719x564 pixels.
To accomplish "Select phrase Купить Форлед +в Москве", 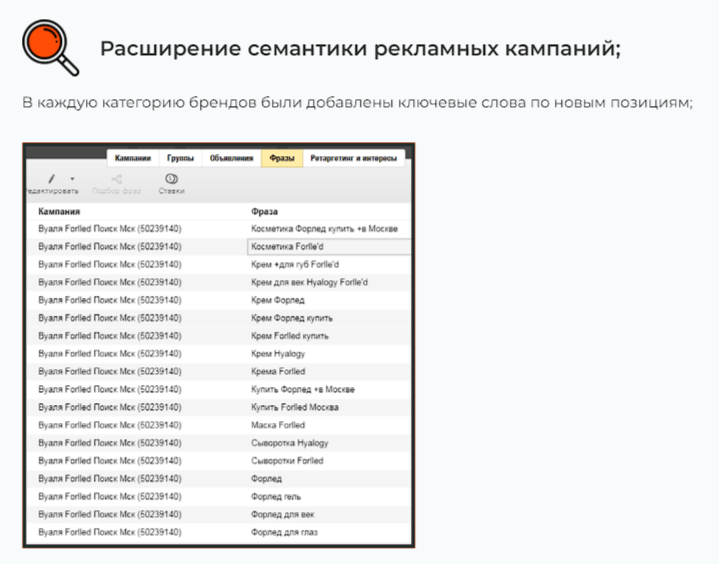I will coord(303,389).
